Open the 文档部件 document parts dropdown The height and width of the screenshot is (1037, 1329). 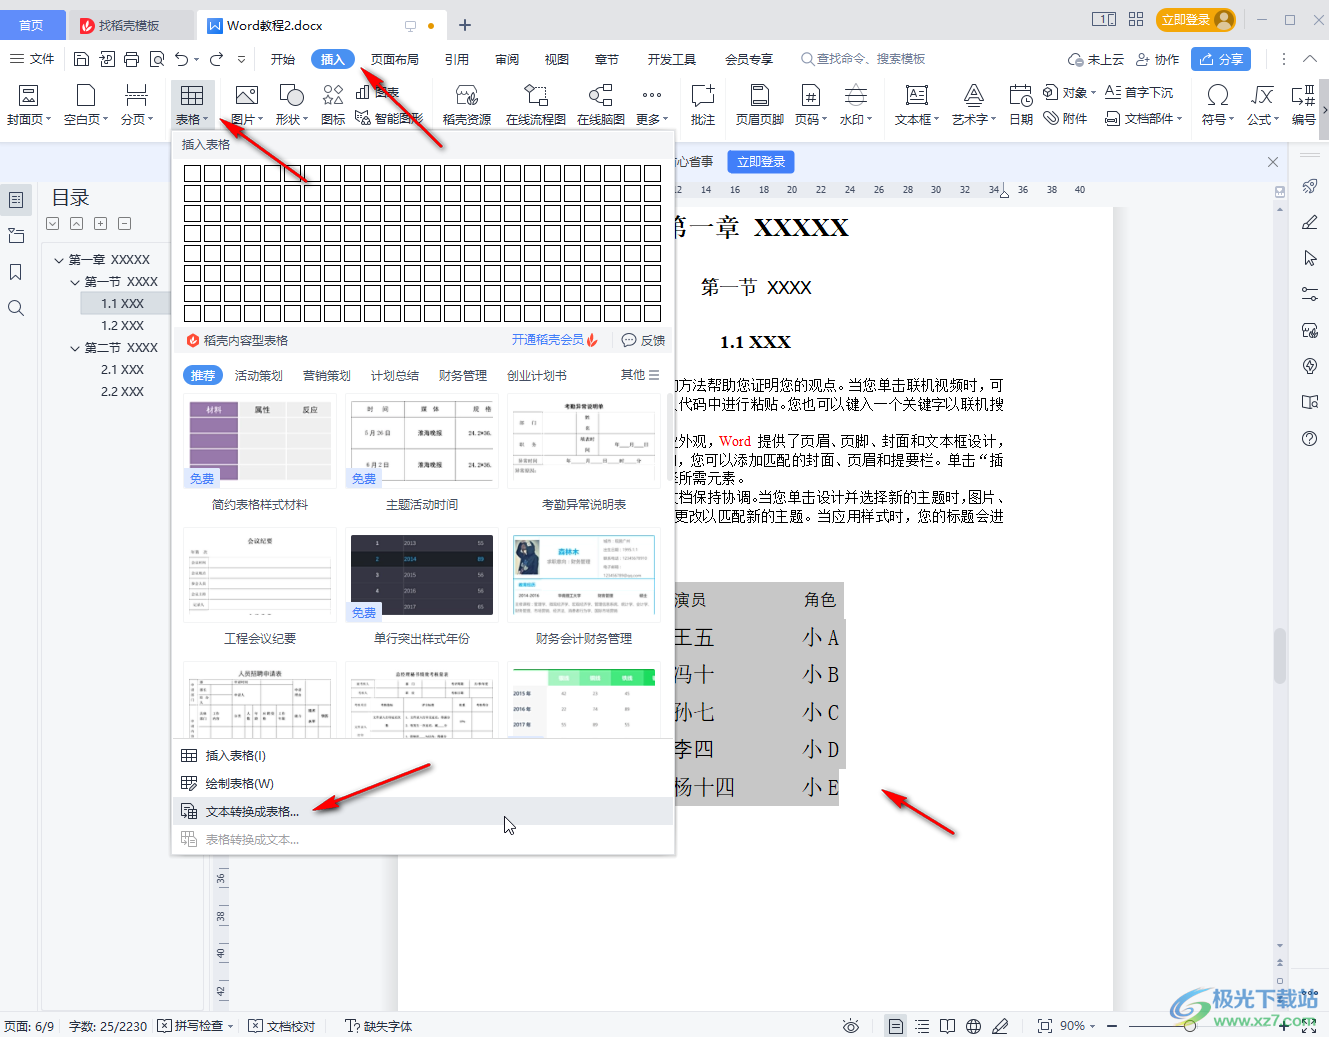pos(1144,118)
